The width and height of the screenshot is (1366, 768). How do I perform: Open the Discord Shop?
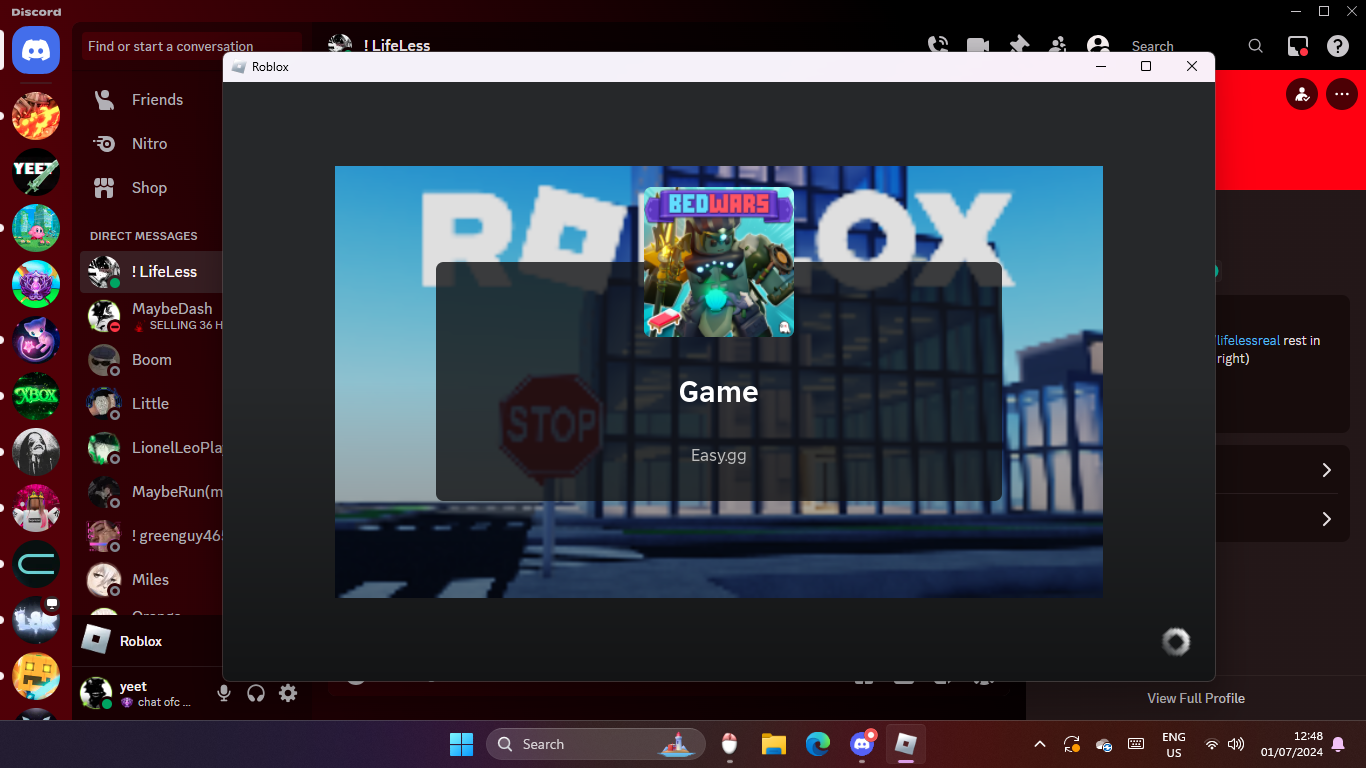[151, 188]
